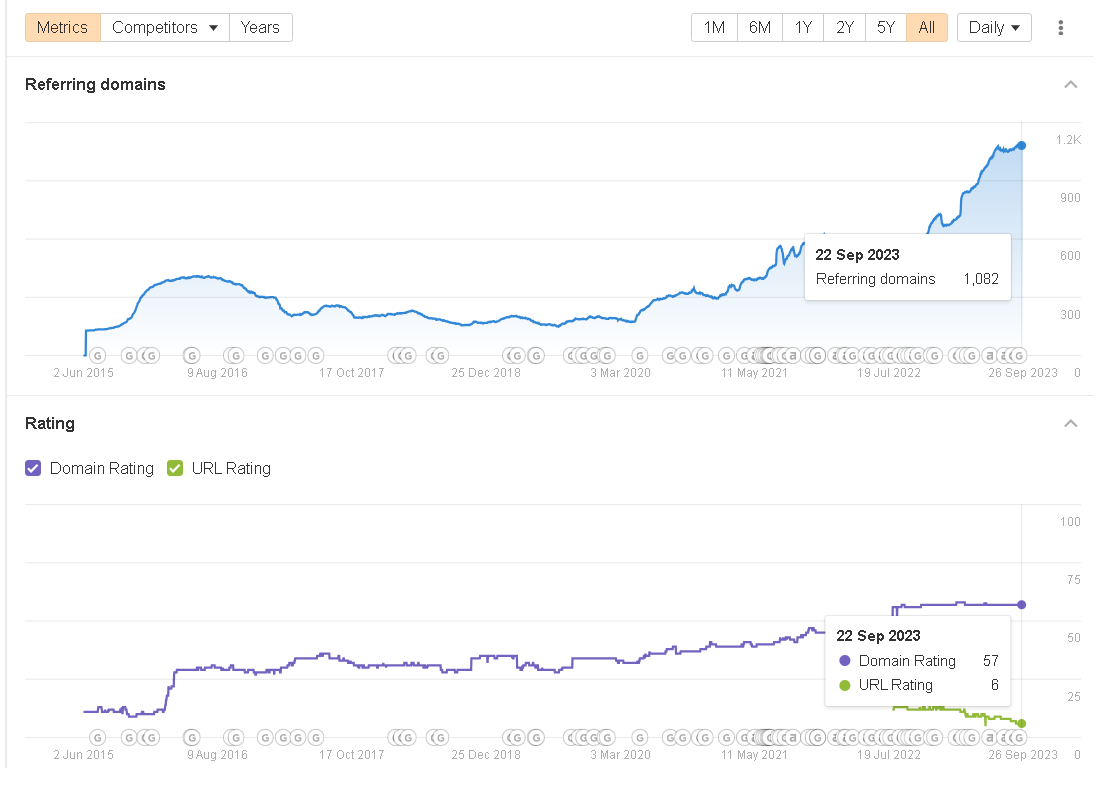Select the All time range
The image size is (1104, 791).
pyautogui.click(x=927, y=28)
